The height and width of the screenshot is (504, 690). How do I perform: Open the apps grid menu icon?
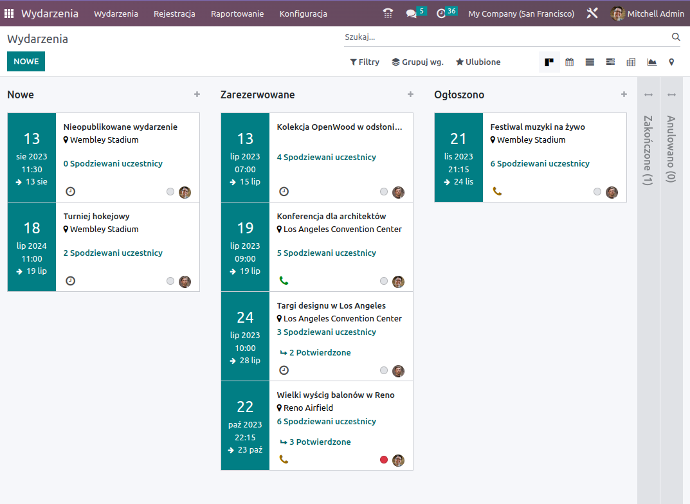tap(9, 14)
